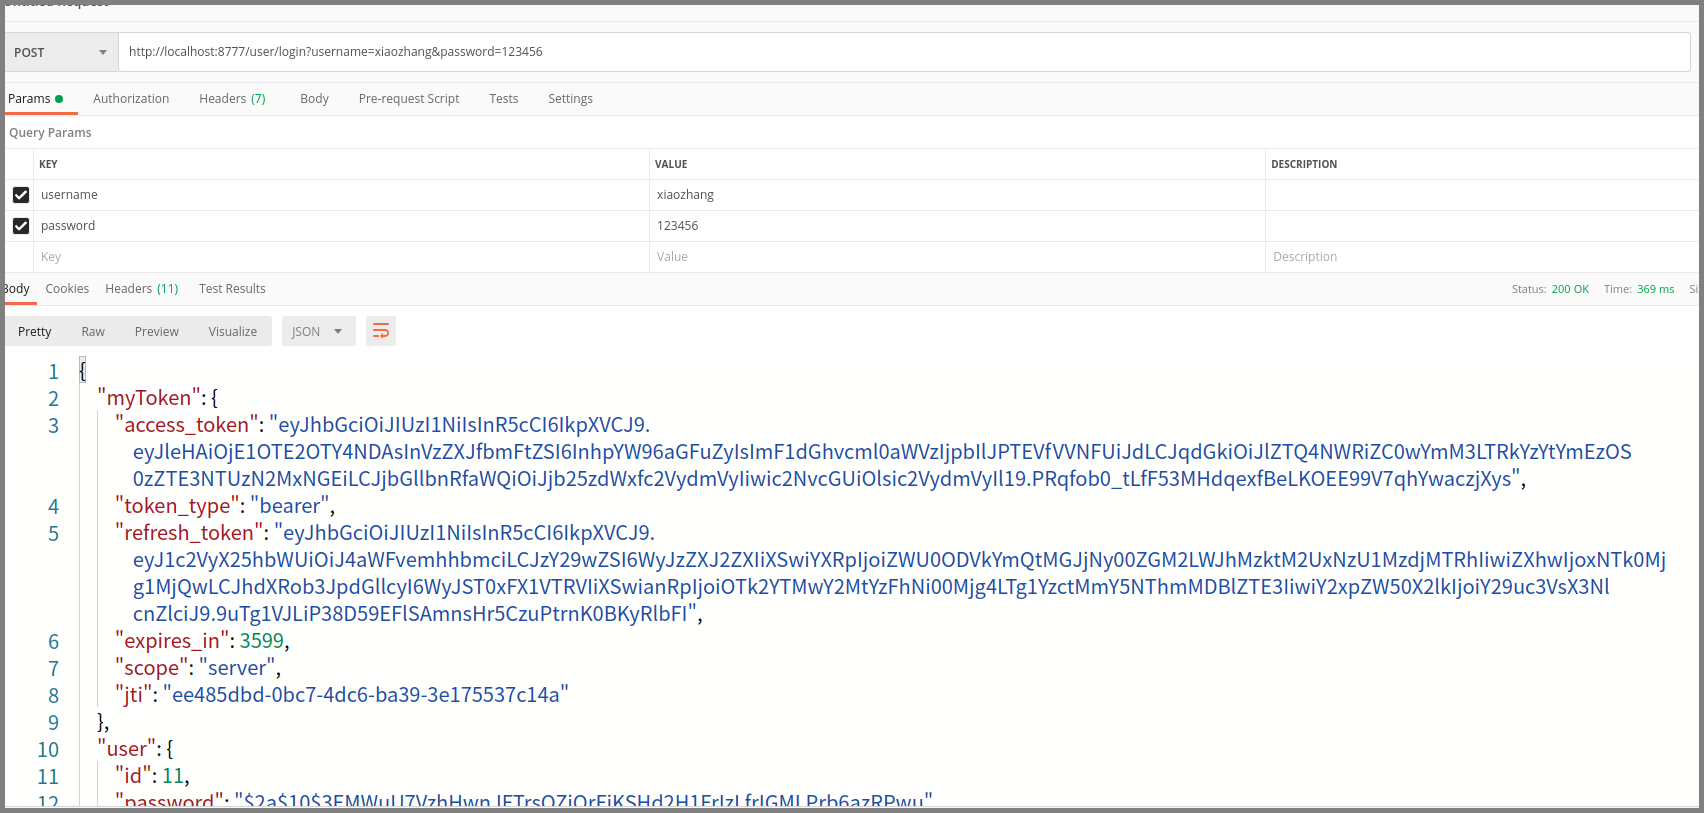Image resolution: width=1704 pixels, height=813 pixels.
Task: Open the response Cookies tab
Action: coord(67,289)
